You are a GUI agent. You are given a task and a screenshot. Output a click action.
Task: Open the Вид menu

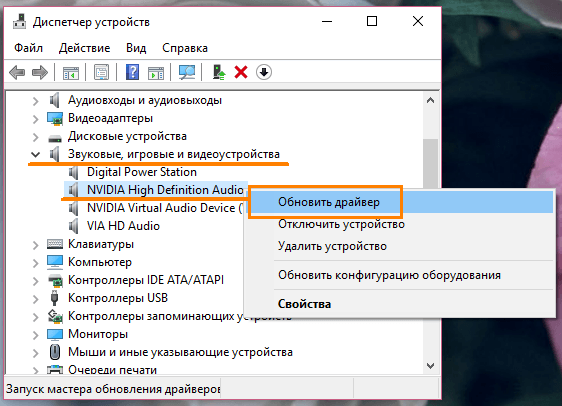(x=136, y=48)
